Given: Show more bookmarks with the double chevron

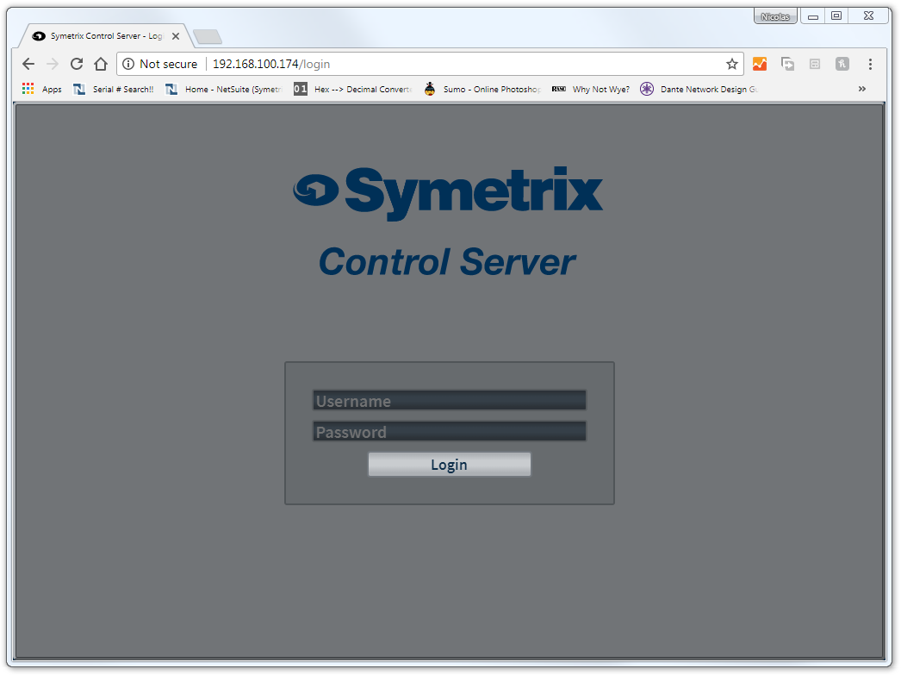Looking at the screenshot, I should coord(862,88).
